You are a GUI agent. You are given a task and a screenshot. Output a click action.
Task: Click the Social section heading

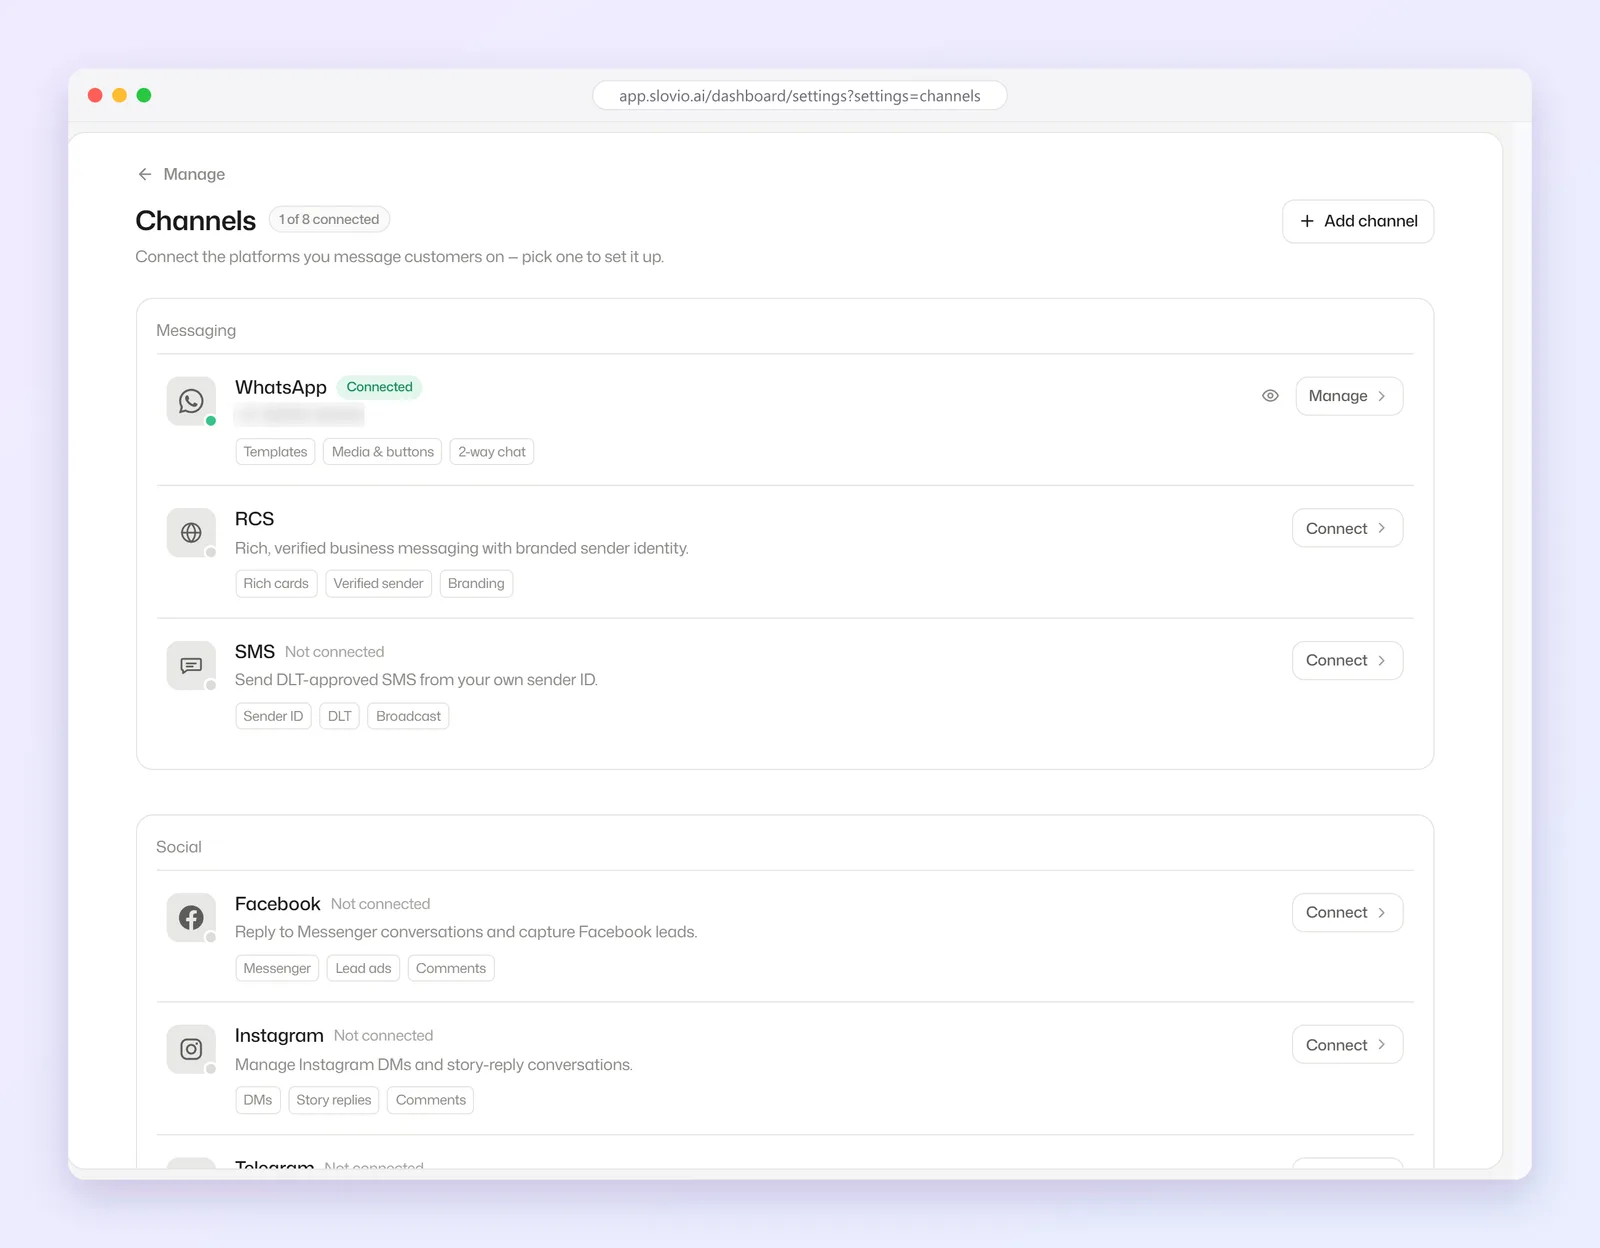pyautogui.click(x=179, y=847)
